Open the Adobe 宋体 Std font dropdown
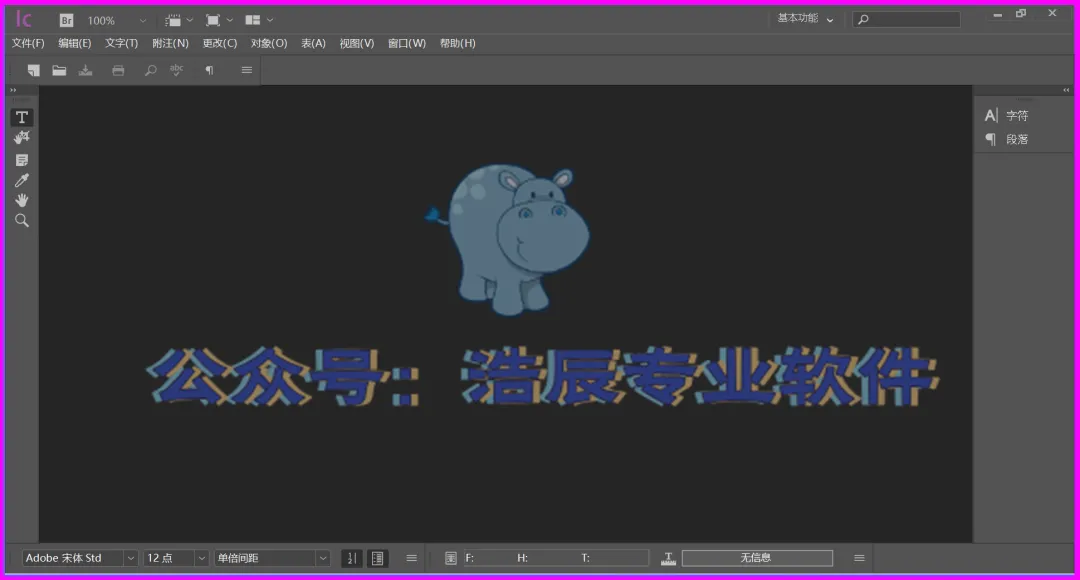This screenshot has width=1080, height=580. (79, 558)
